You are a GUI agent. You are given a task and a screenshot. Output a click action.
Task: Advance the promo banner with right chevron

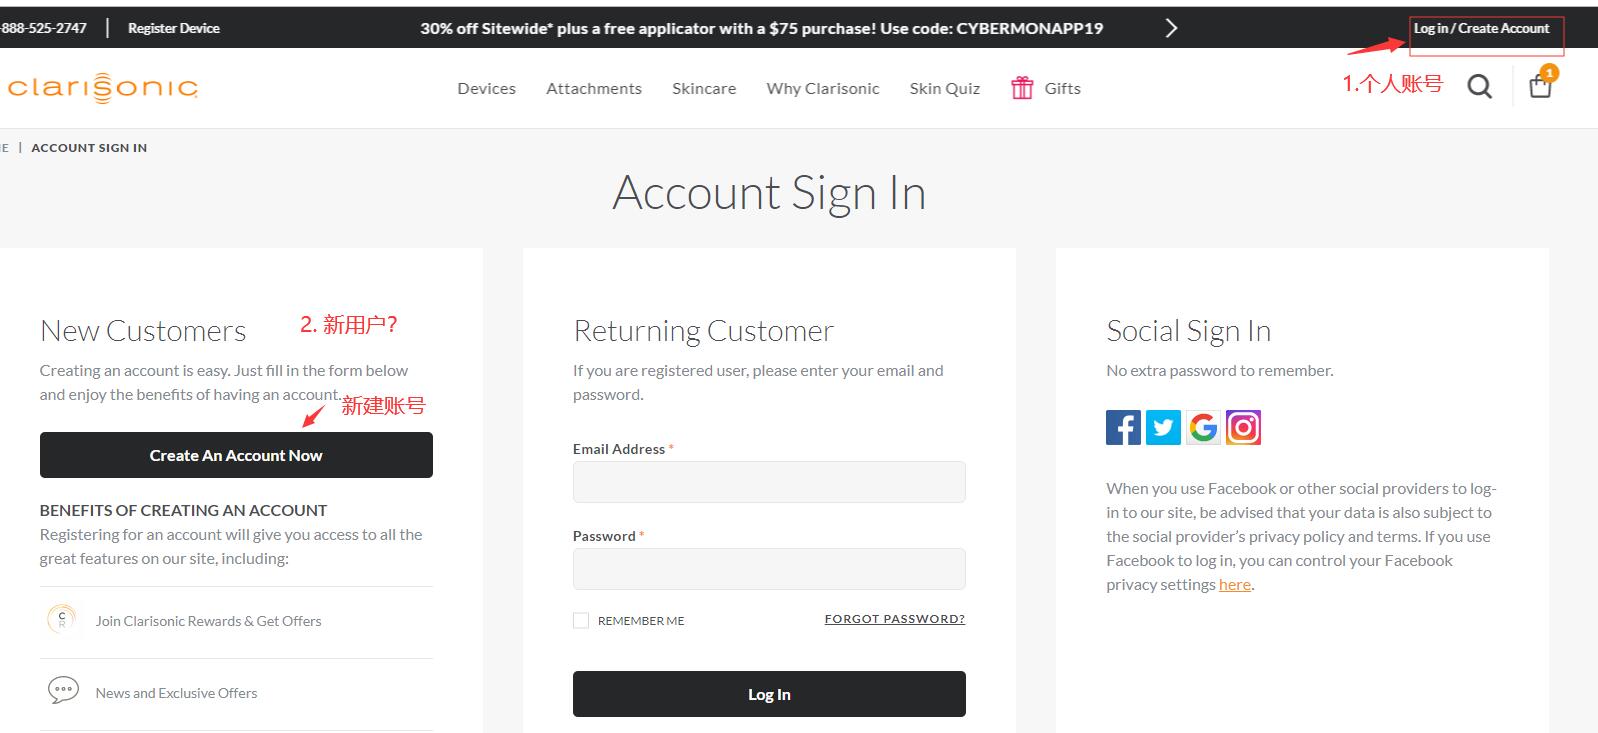[x=1171, y=28]
